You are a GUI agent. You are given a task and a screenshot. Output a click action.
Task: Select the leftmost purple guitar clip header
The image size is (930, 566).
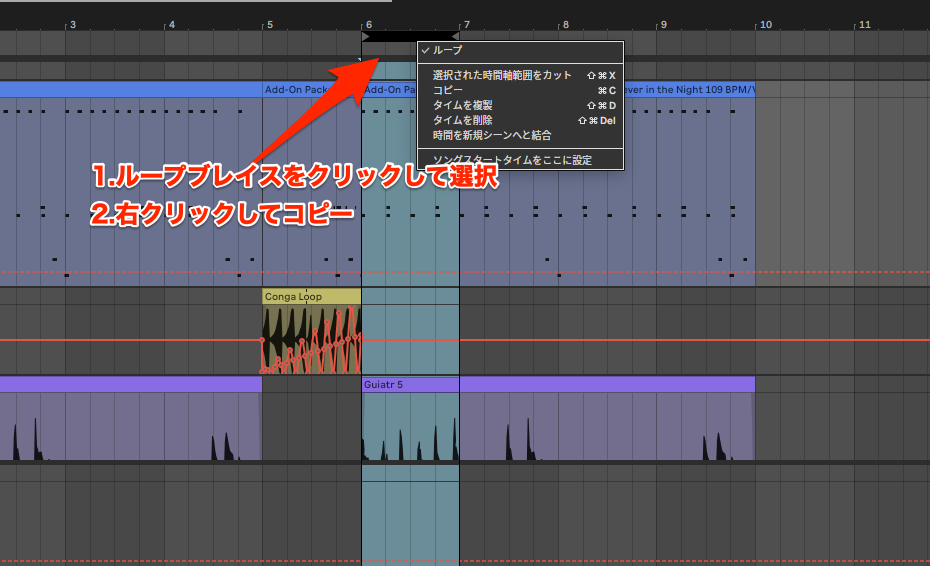click(x=130, y=384)
